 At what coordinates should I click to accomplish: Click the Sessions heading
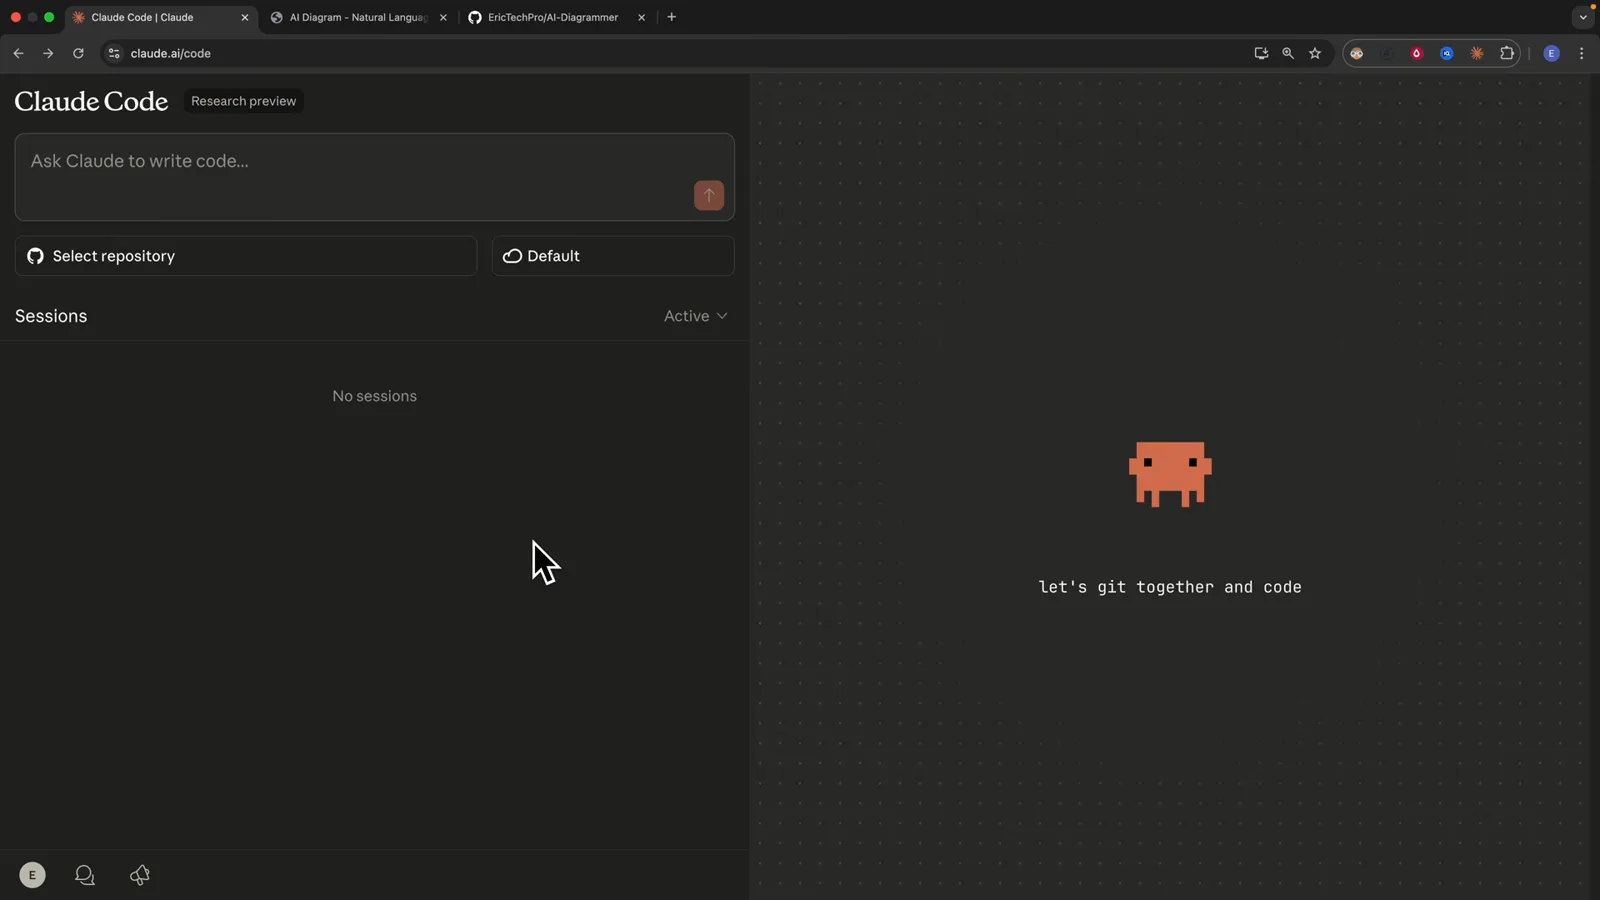51,316
